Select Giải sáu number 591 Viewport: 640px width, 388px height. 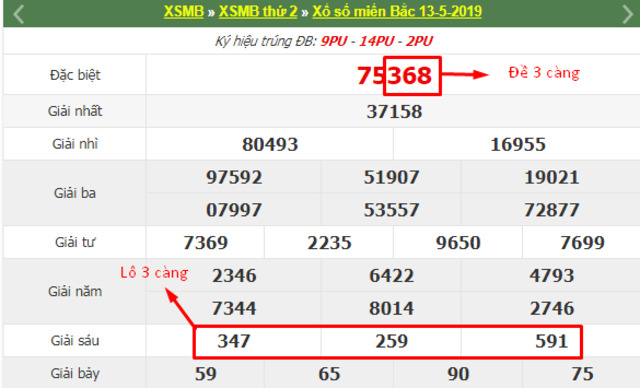[551, 341]
